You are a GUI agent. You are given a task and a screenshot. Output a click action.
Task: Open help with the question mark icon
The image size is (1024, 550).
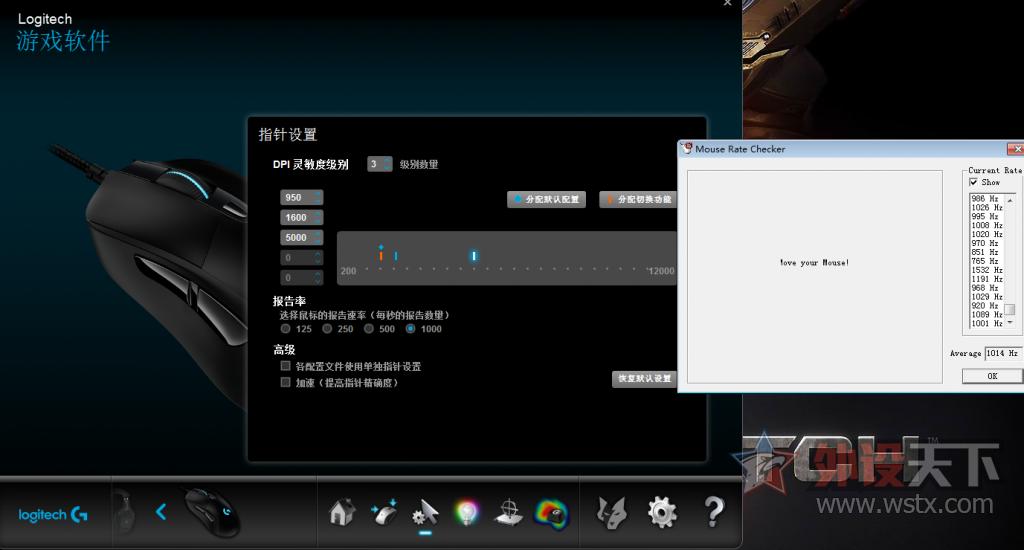(713, 513)
